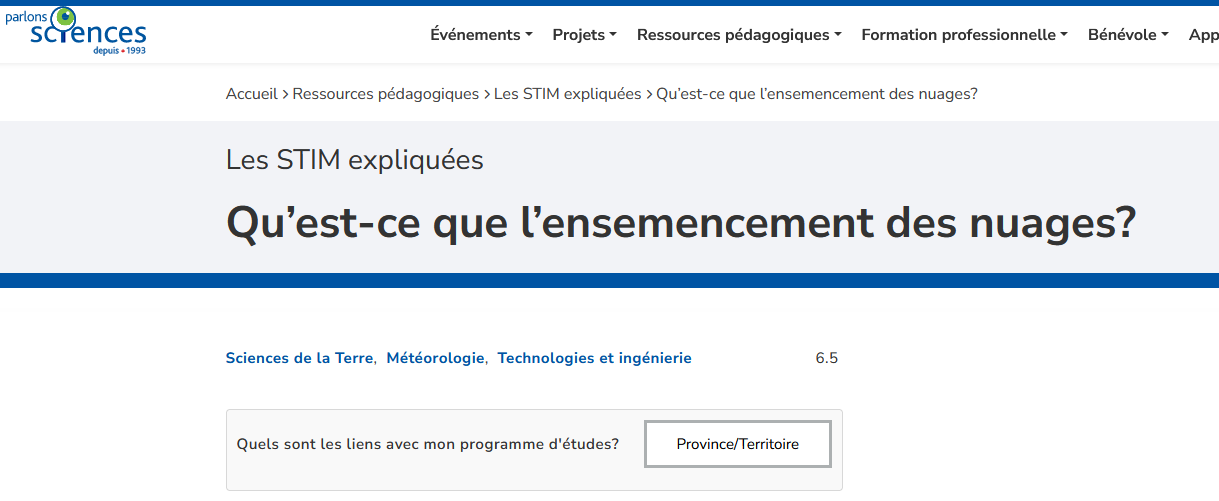Go to Accueil in the breadcrumb
Image resolution: width=1219 pixels, height=501 pixels.
pos(252,94)
